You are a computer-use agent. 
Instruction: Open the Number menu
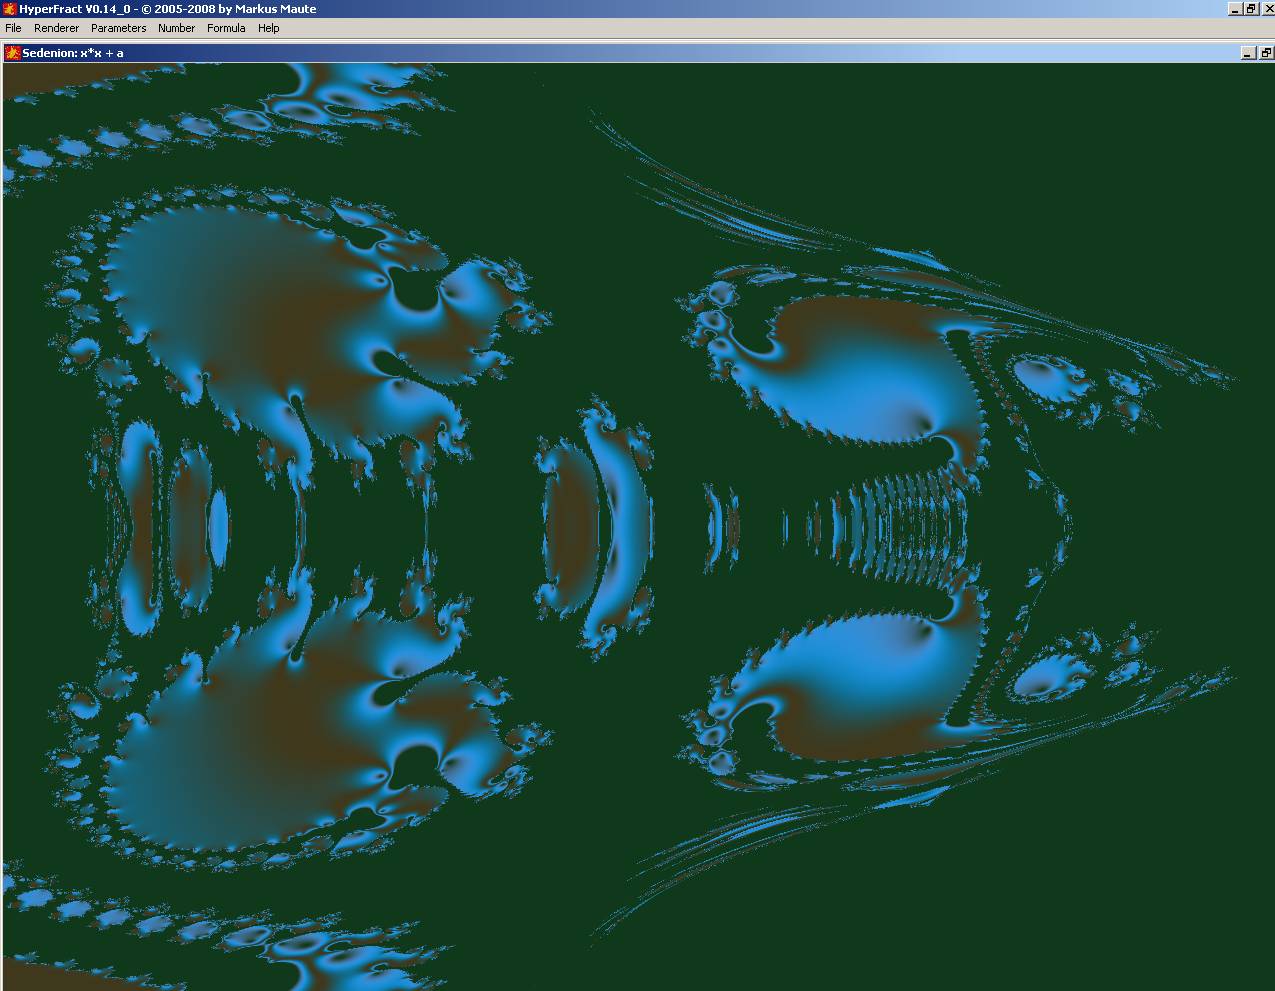(176, 28)
